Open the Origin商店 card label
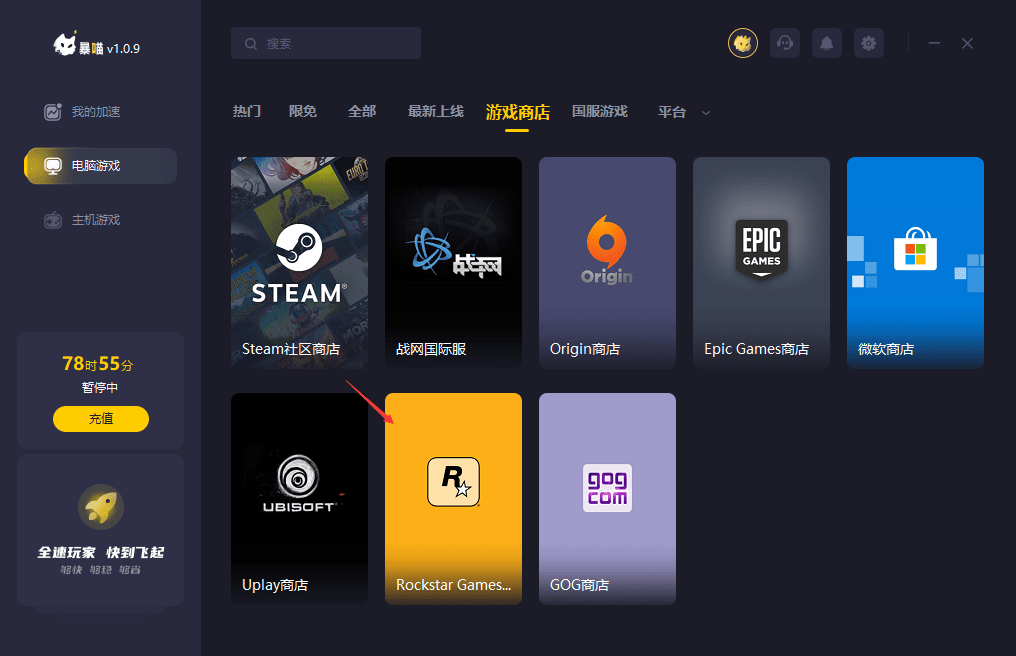 tap(585, 349)
